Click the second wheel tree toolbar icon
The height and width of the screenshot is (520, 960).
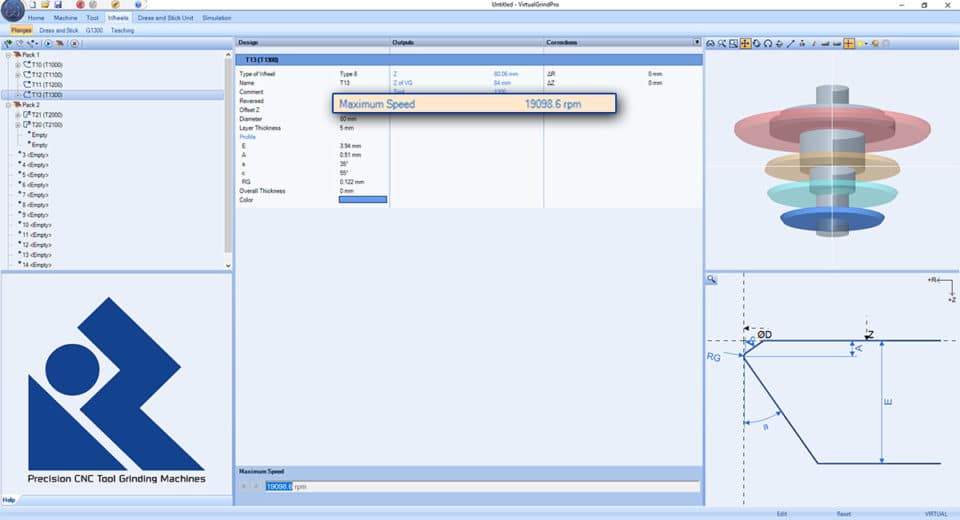[20, 43]
